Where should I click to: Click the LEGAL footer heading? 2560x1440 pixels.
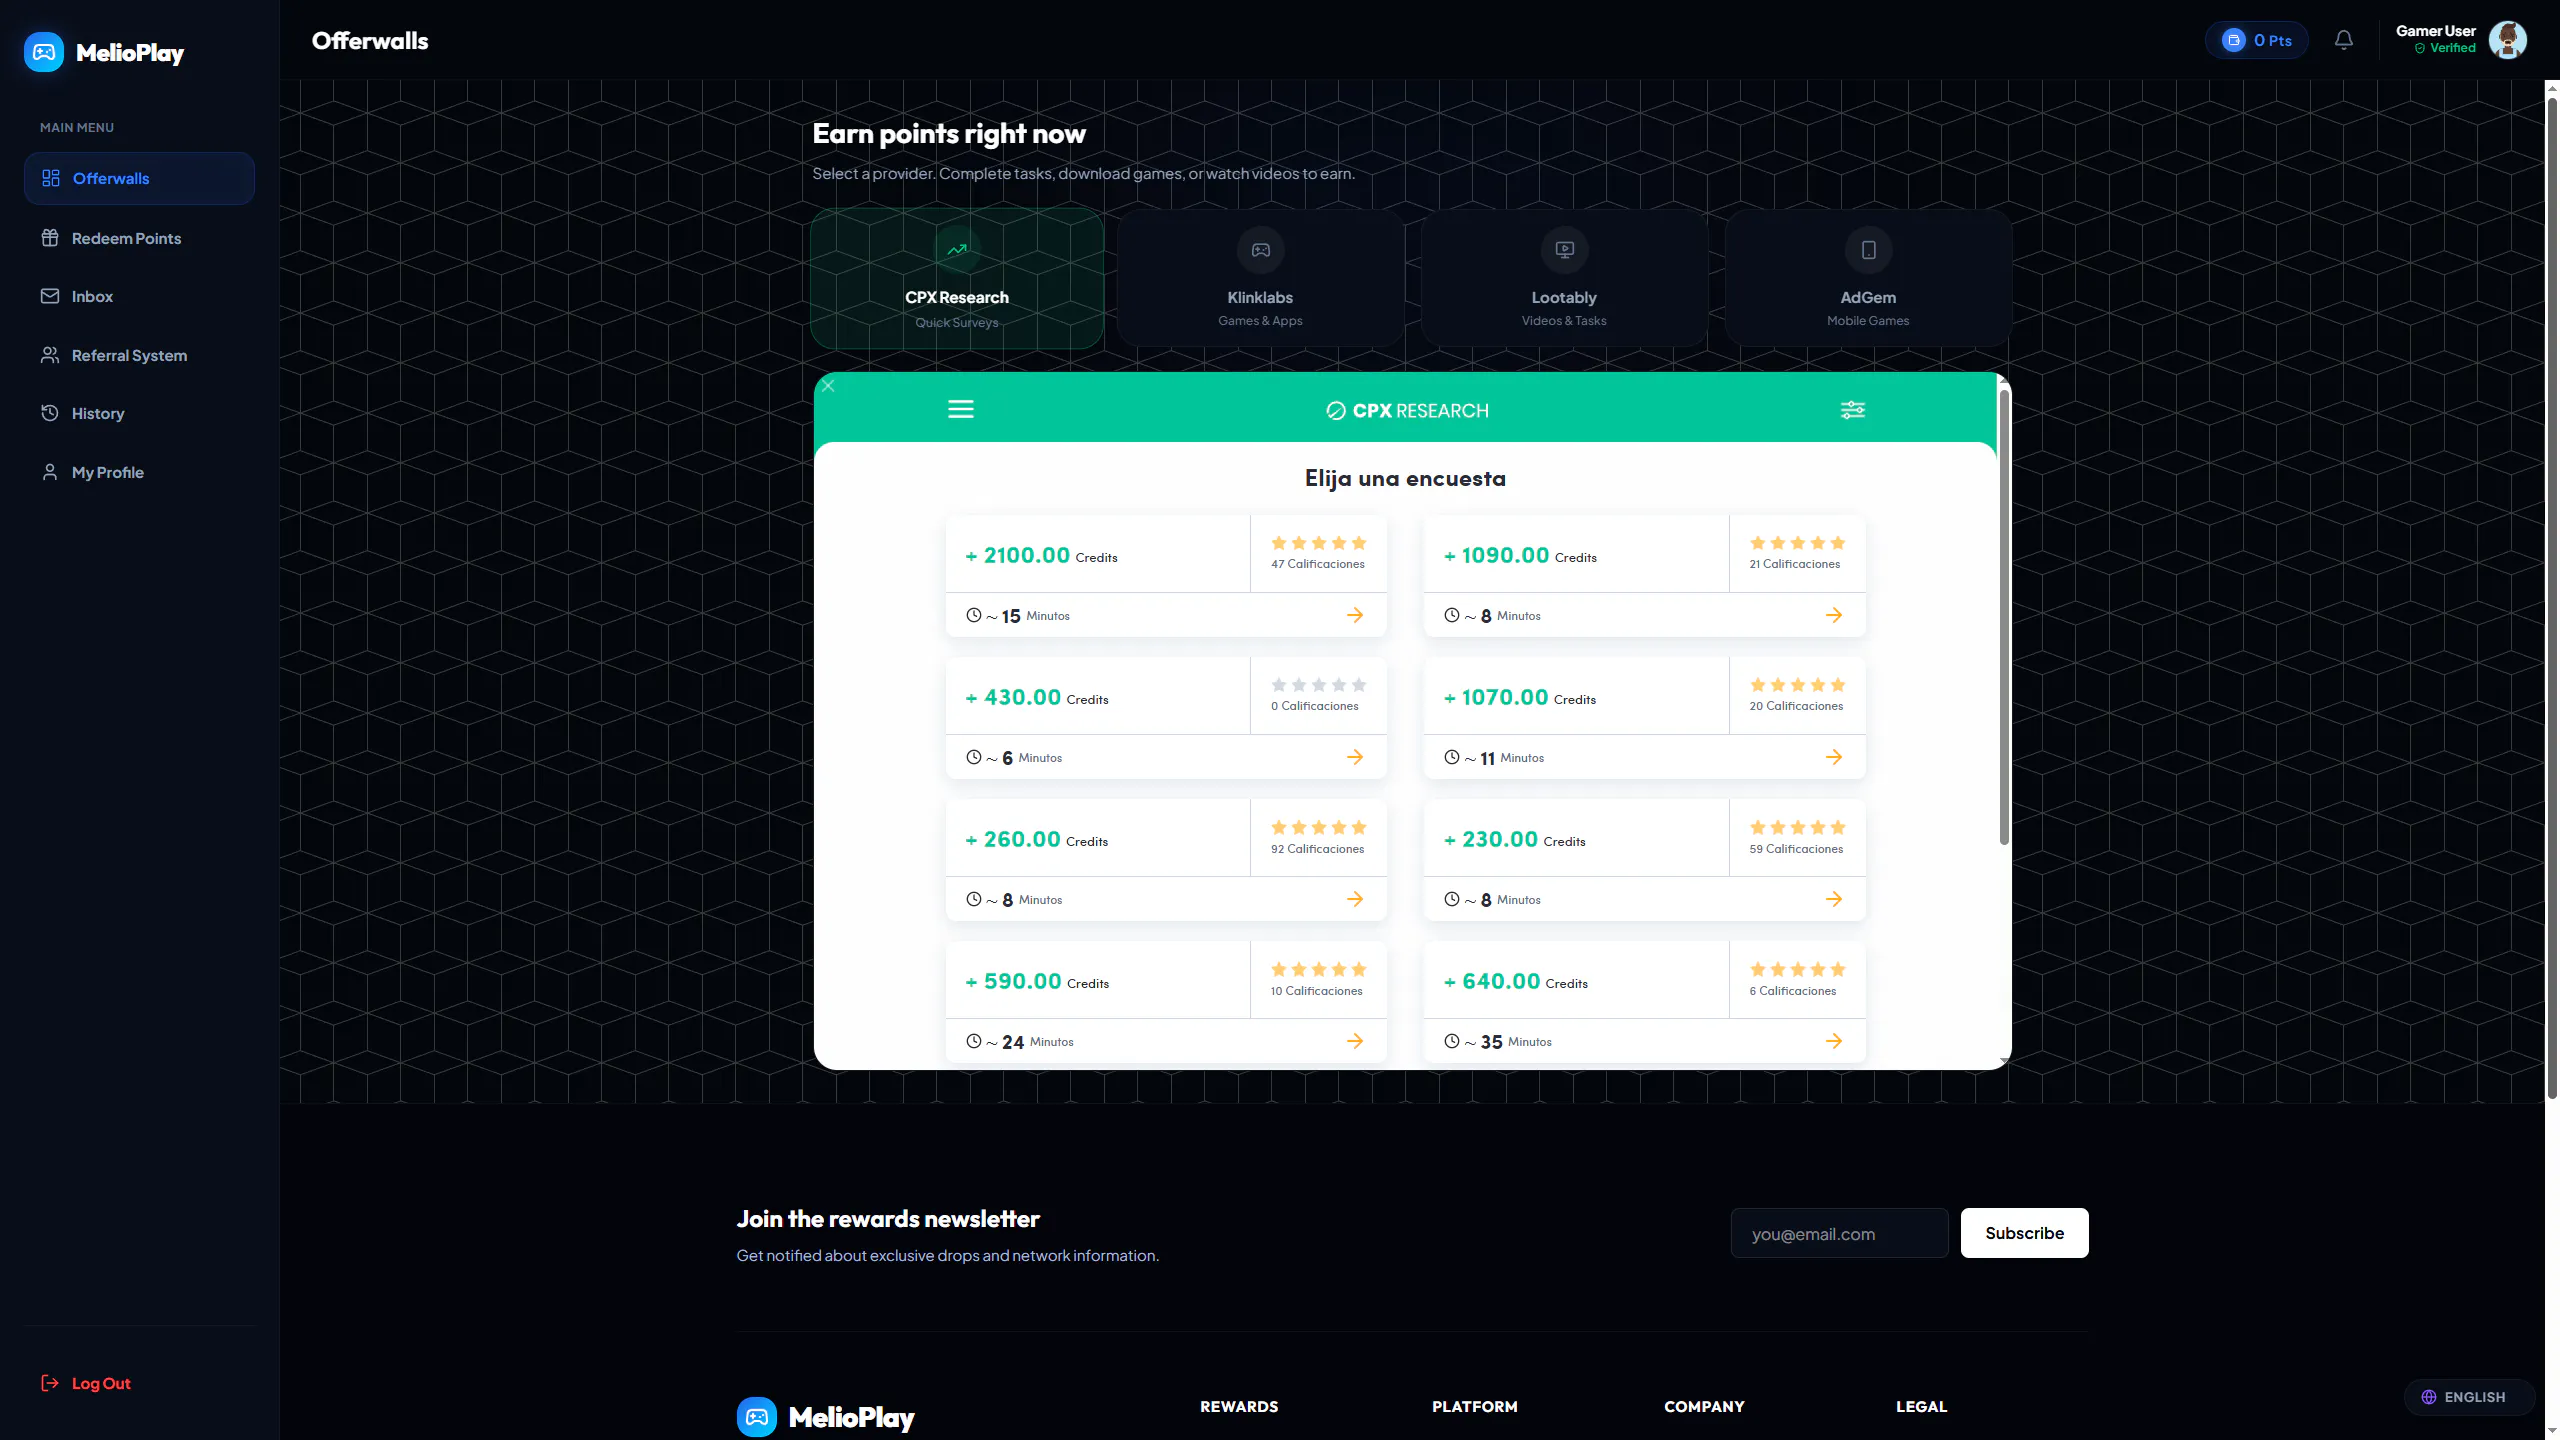tap(1921, 1406)
